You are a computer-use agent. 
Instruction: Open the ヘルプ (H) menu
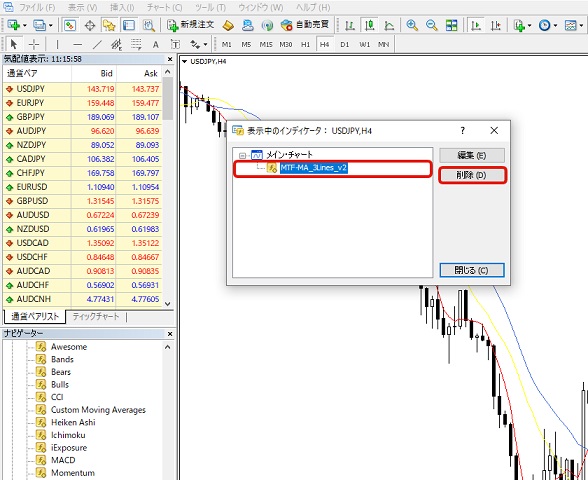[313, 7]
